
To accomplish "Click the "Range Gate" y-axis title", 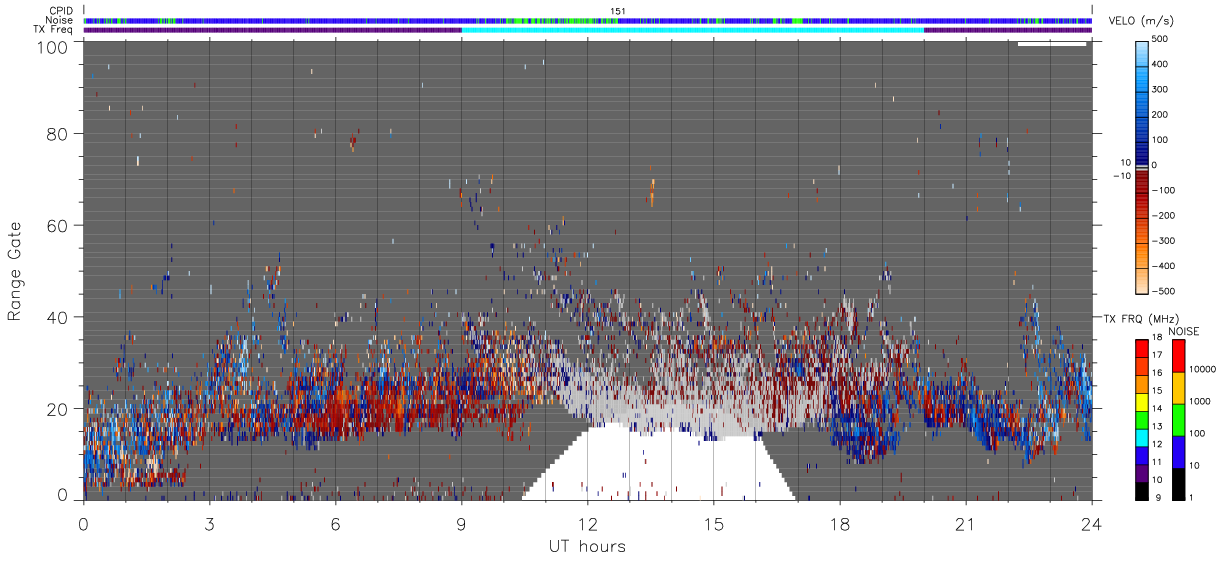I will point(14,271).
